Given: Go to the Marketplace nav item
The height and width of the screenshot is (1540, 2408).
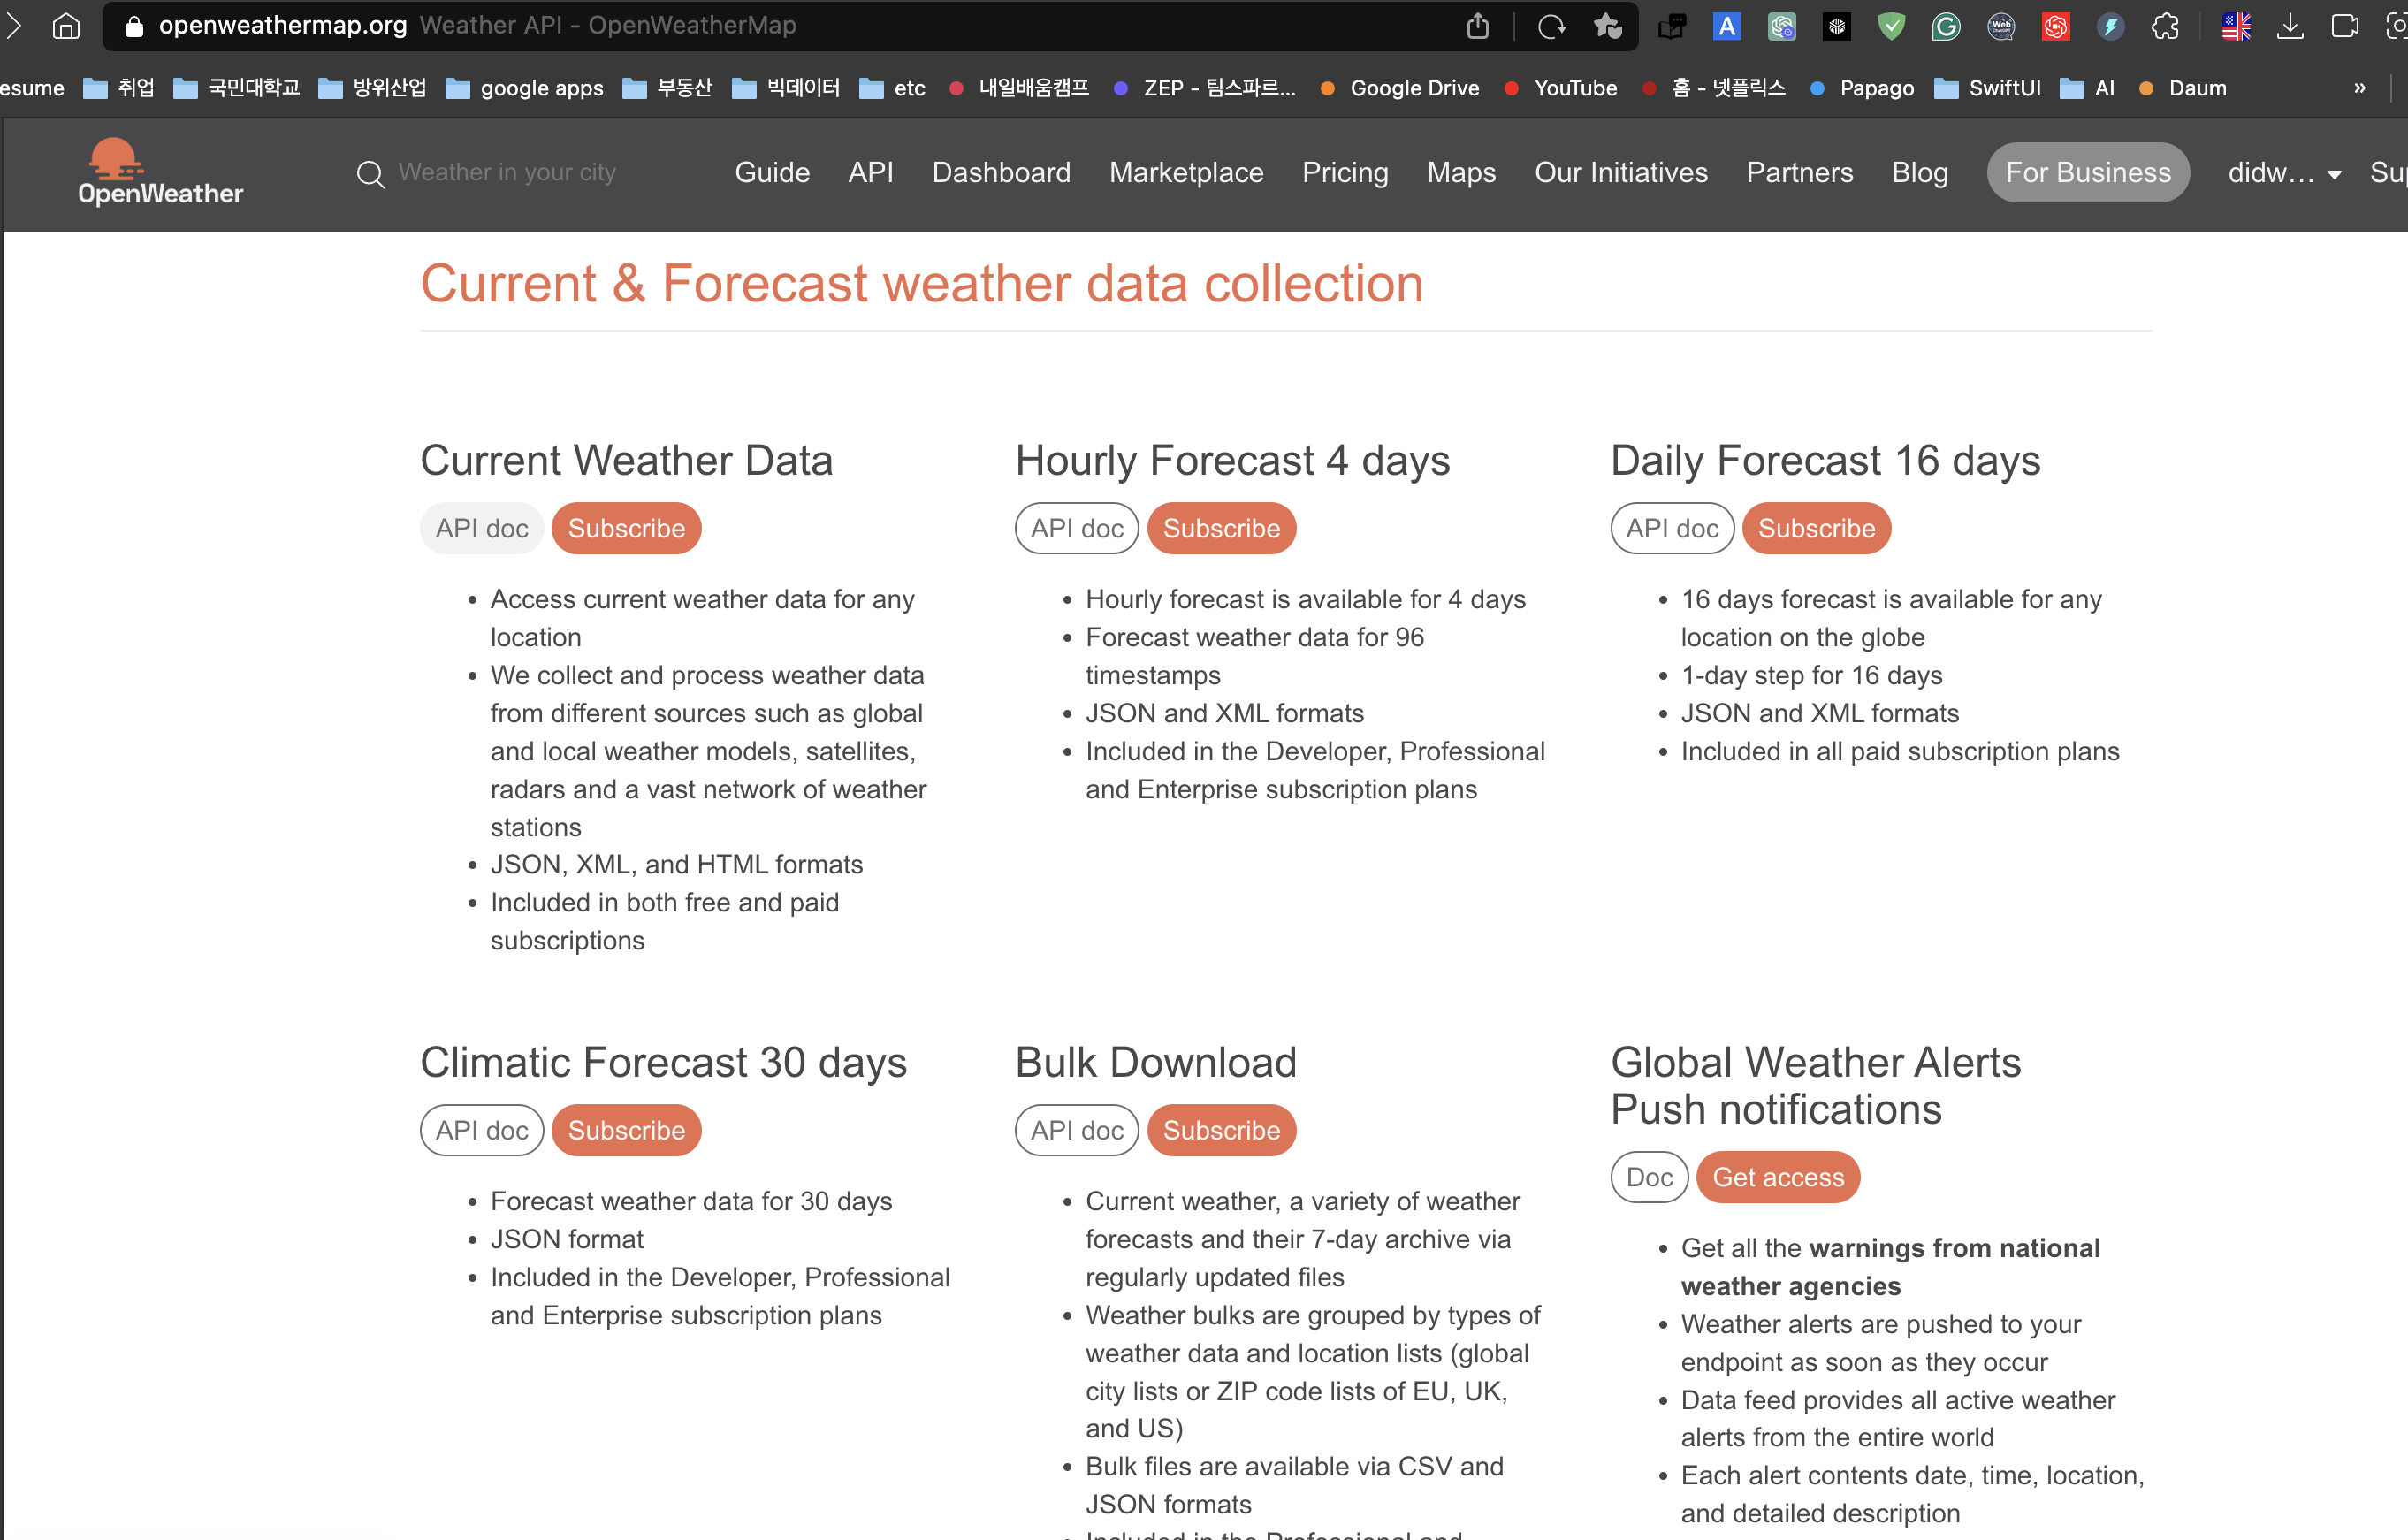Looking at the screenshot, I should click(1185, 173).
